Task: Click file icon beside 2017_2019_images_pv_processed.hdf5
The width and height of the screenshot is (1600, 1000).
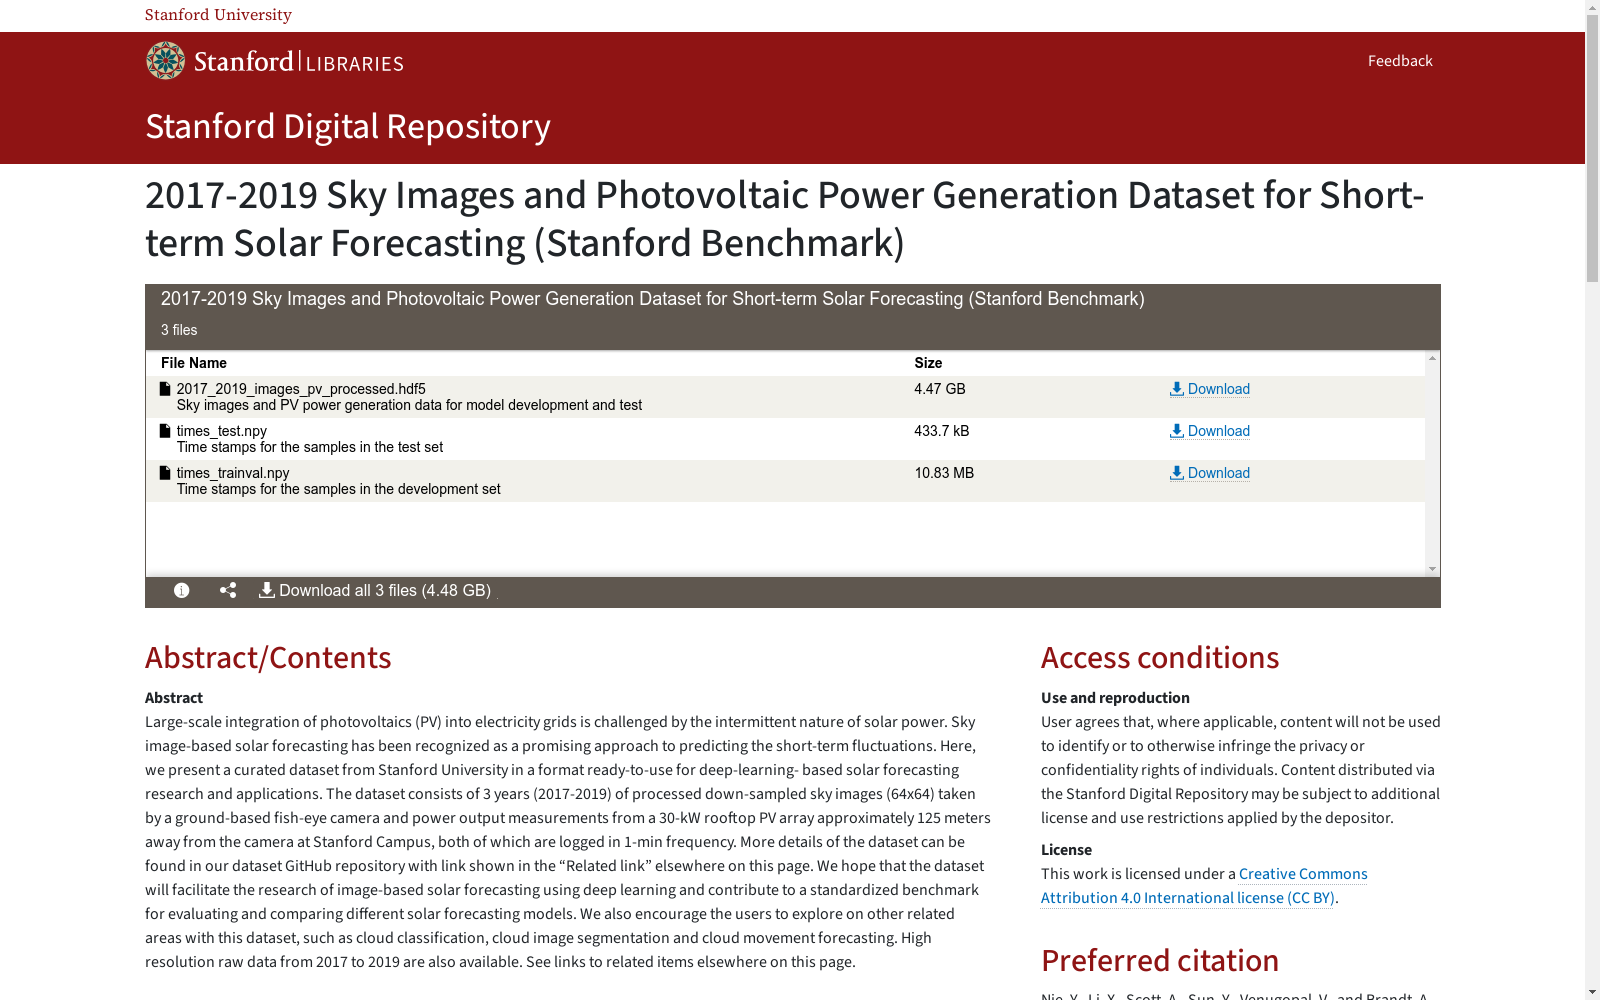Action: [x=165, y=389]
